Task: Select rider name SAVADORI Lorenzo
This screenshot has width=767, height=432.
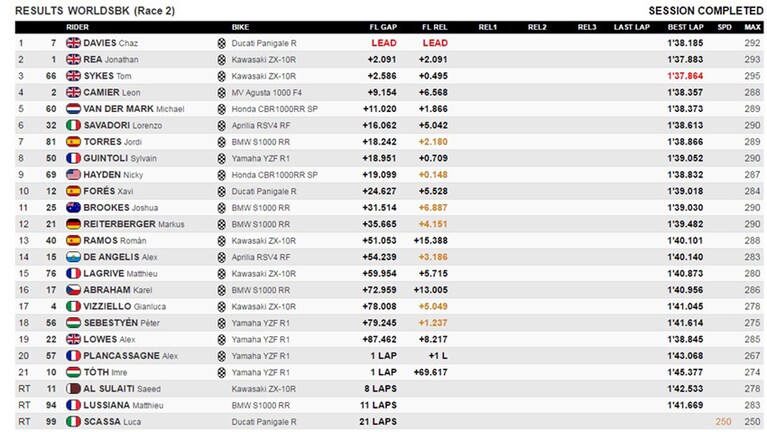Action: [123, 125]
